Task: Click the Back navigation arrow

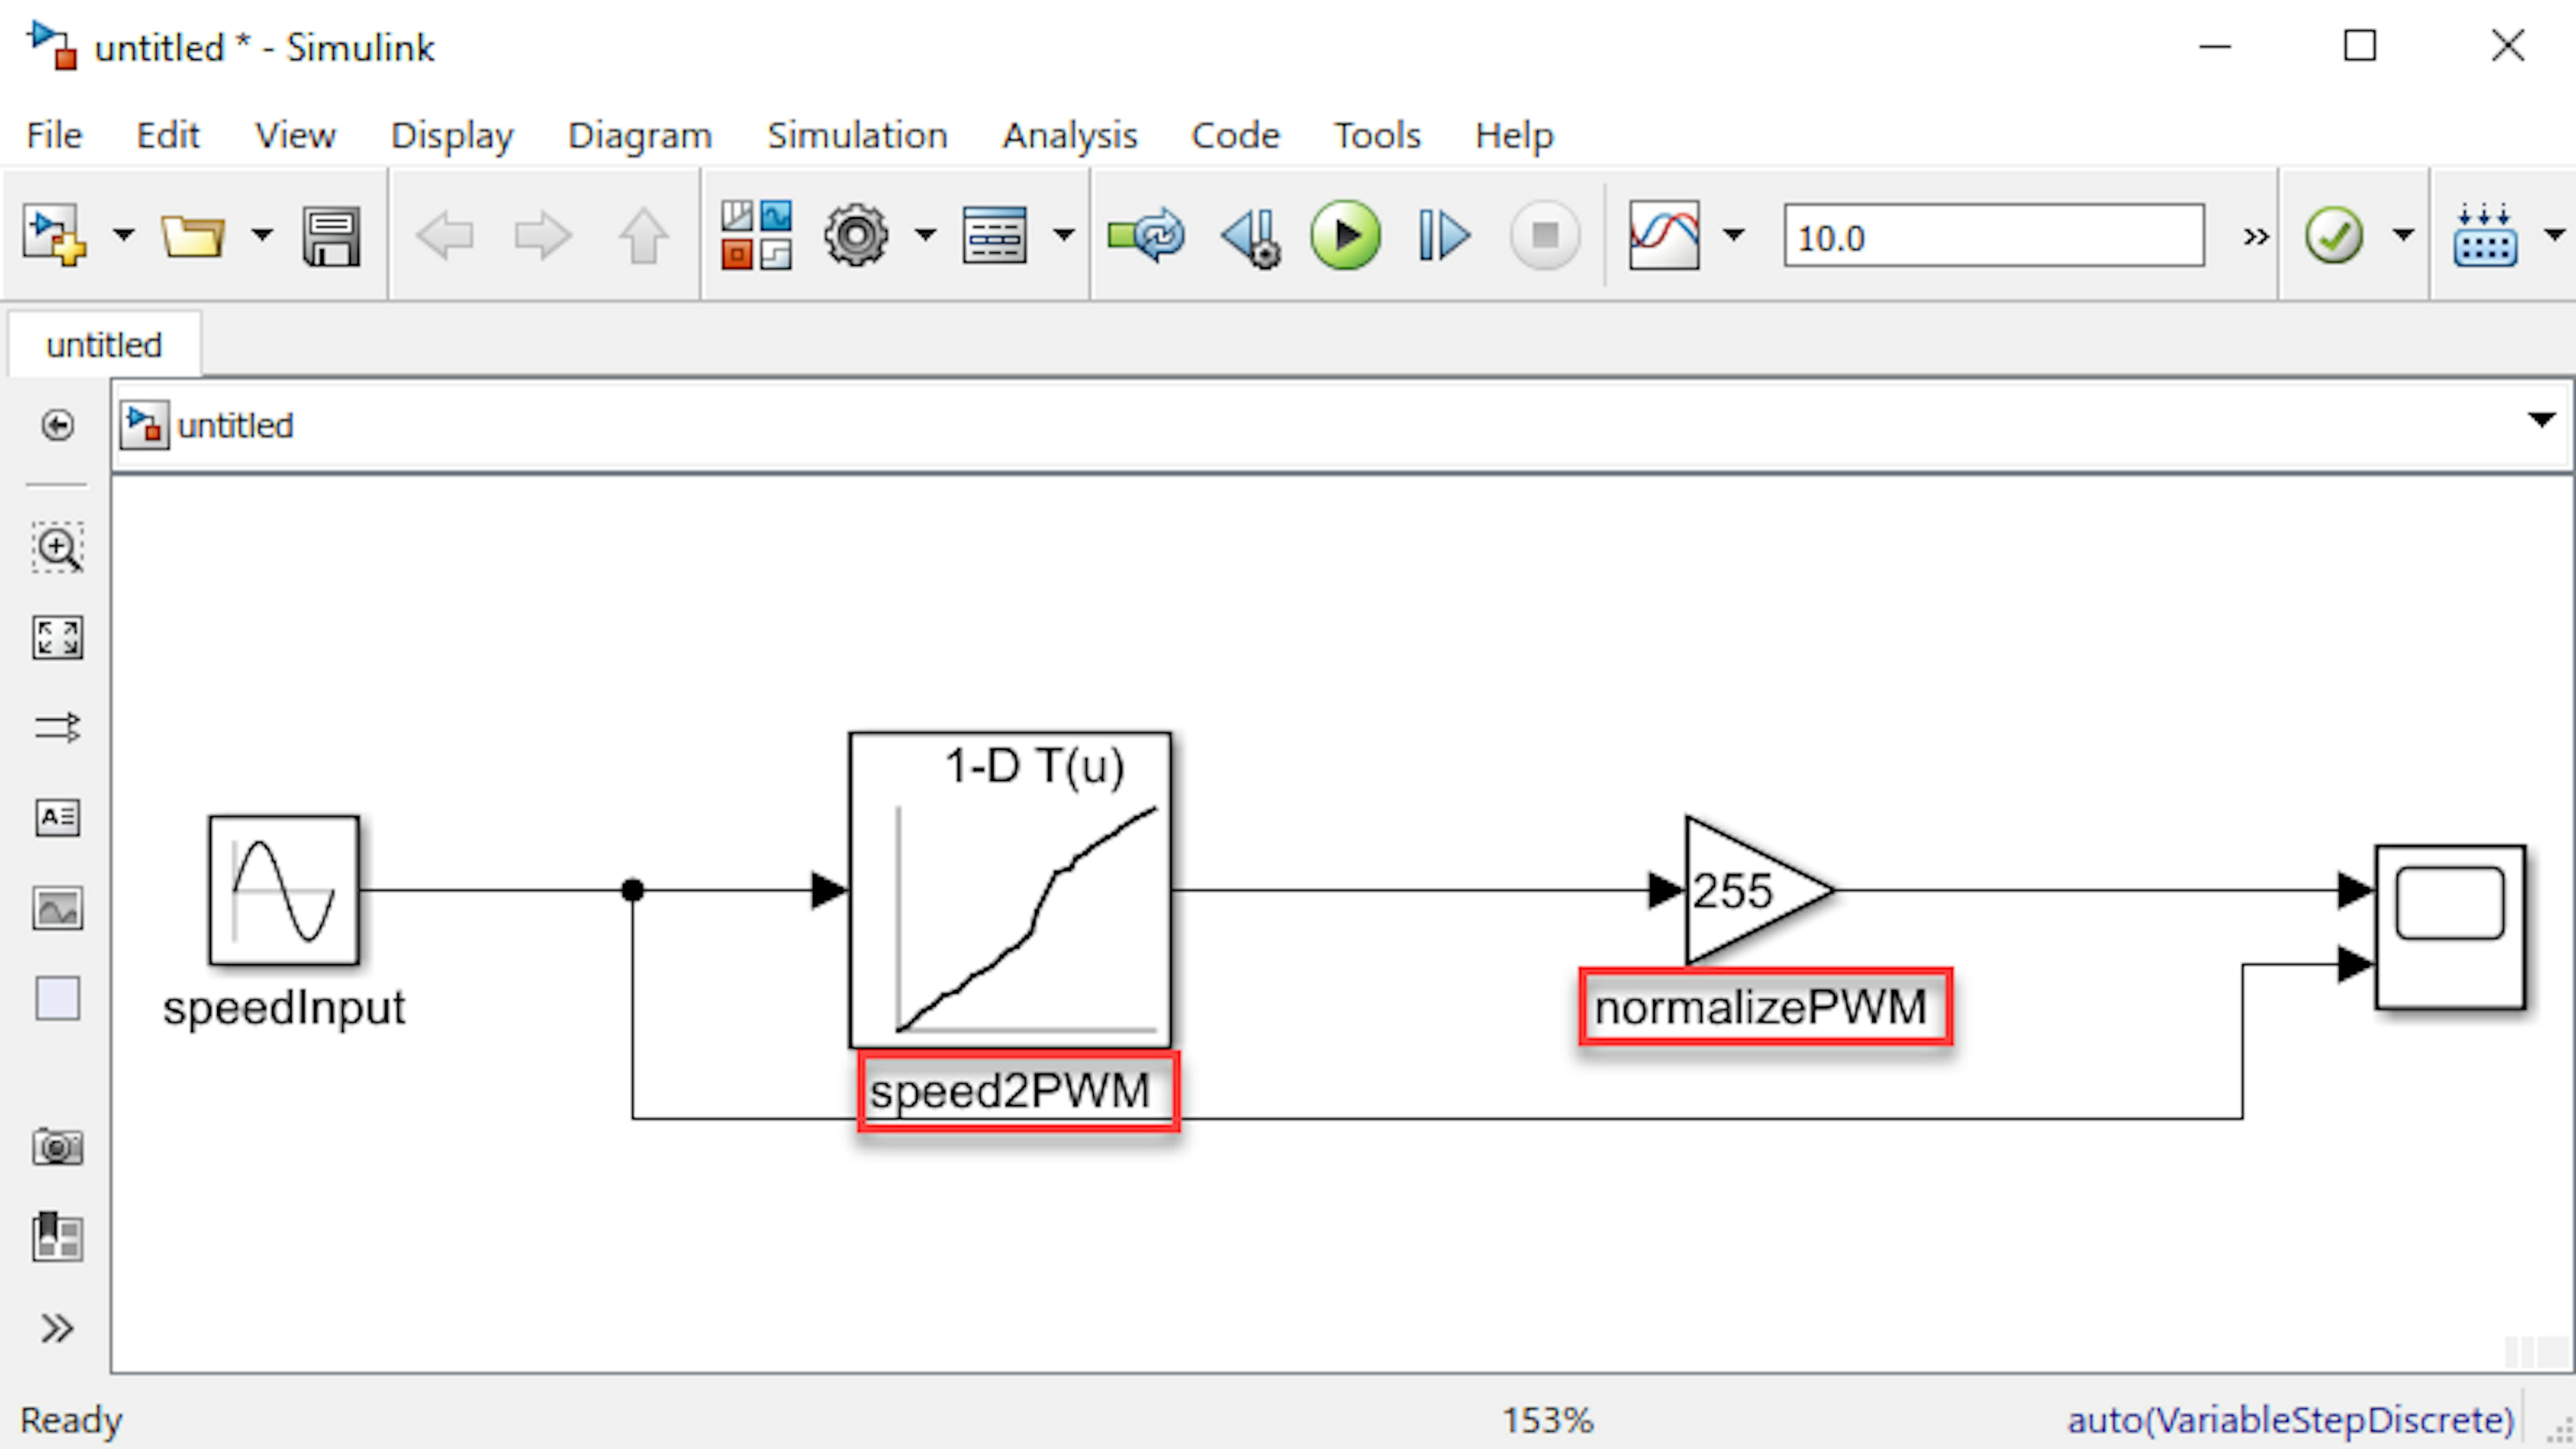Action: [444, 236]
